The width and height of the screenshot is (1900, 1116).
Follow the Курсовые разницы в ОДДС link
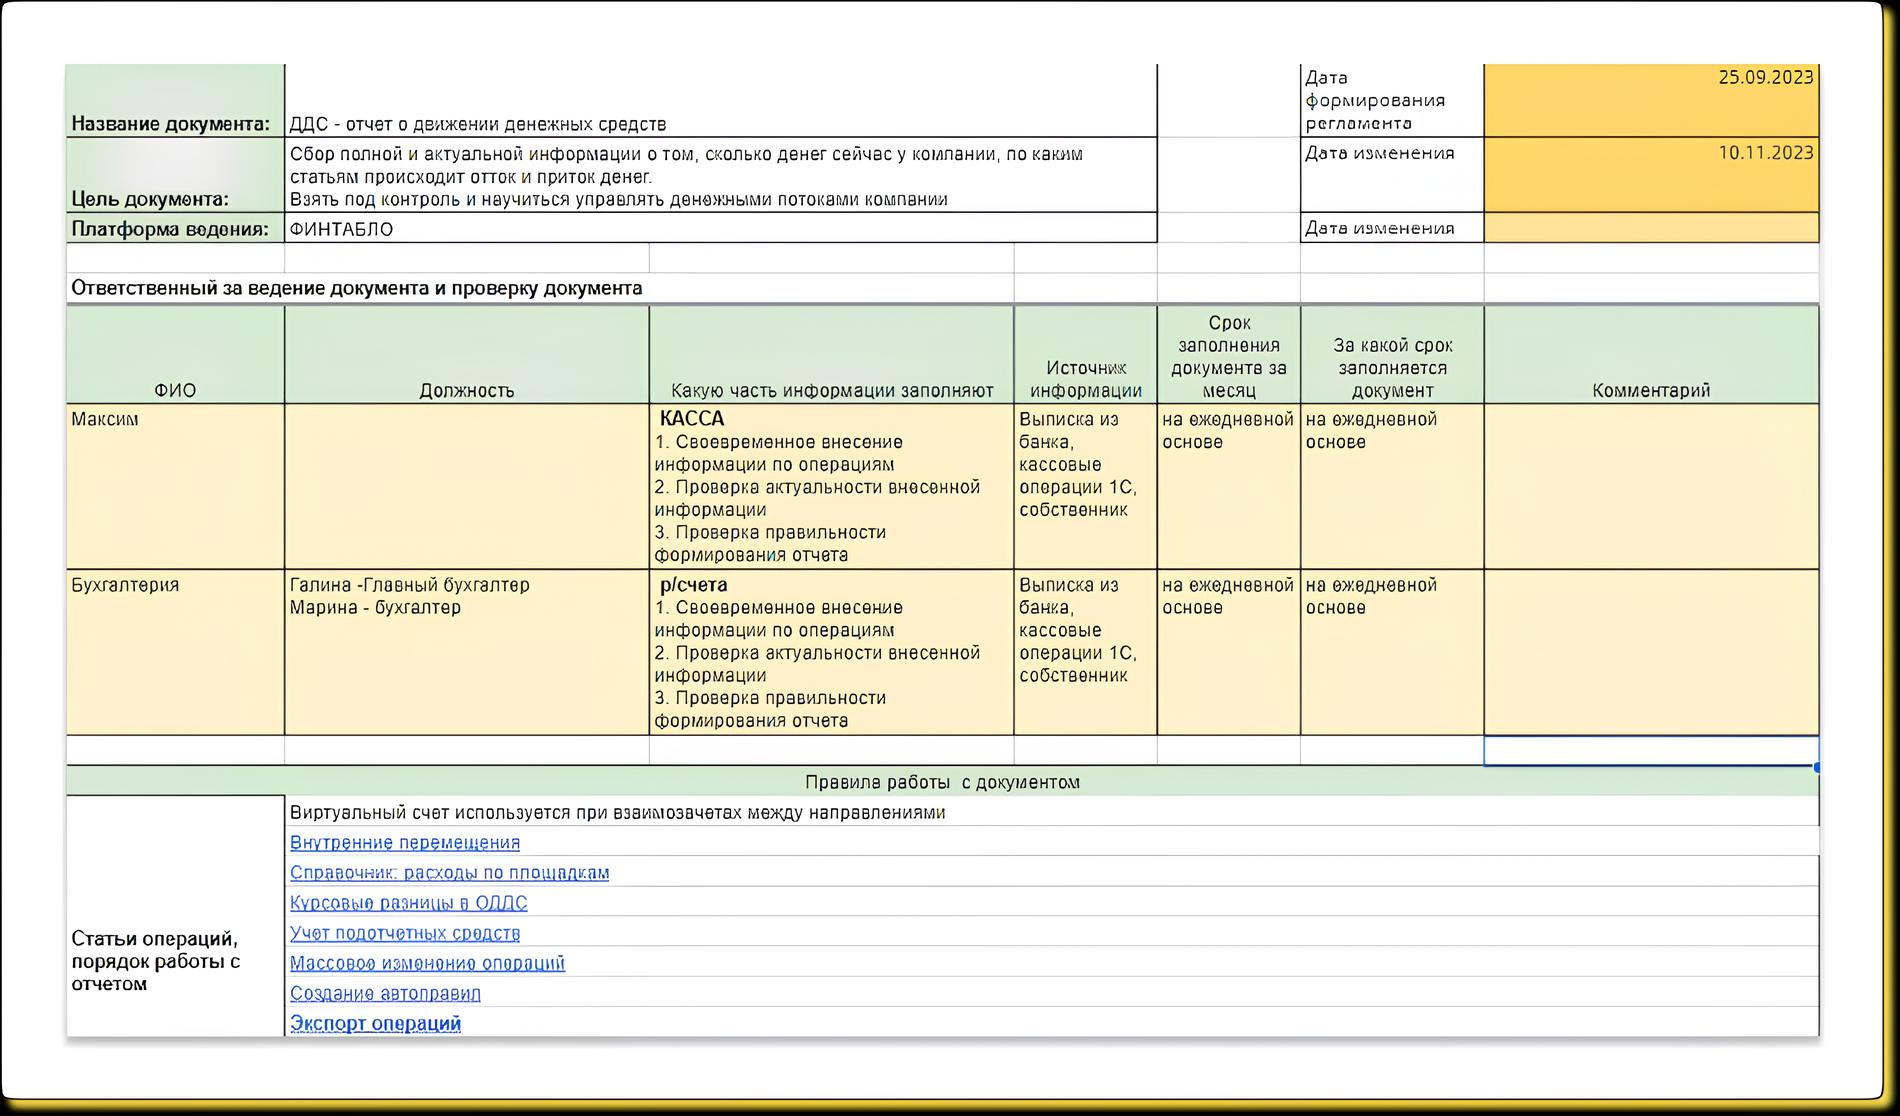408,903
